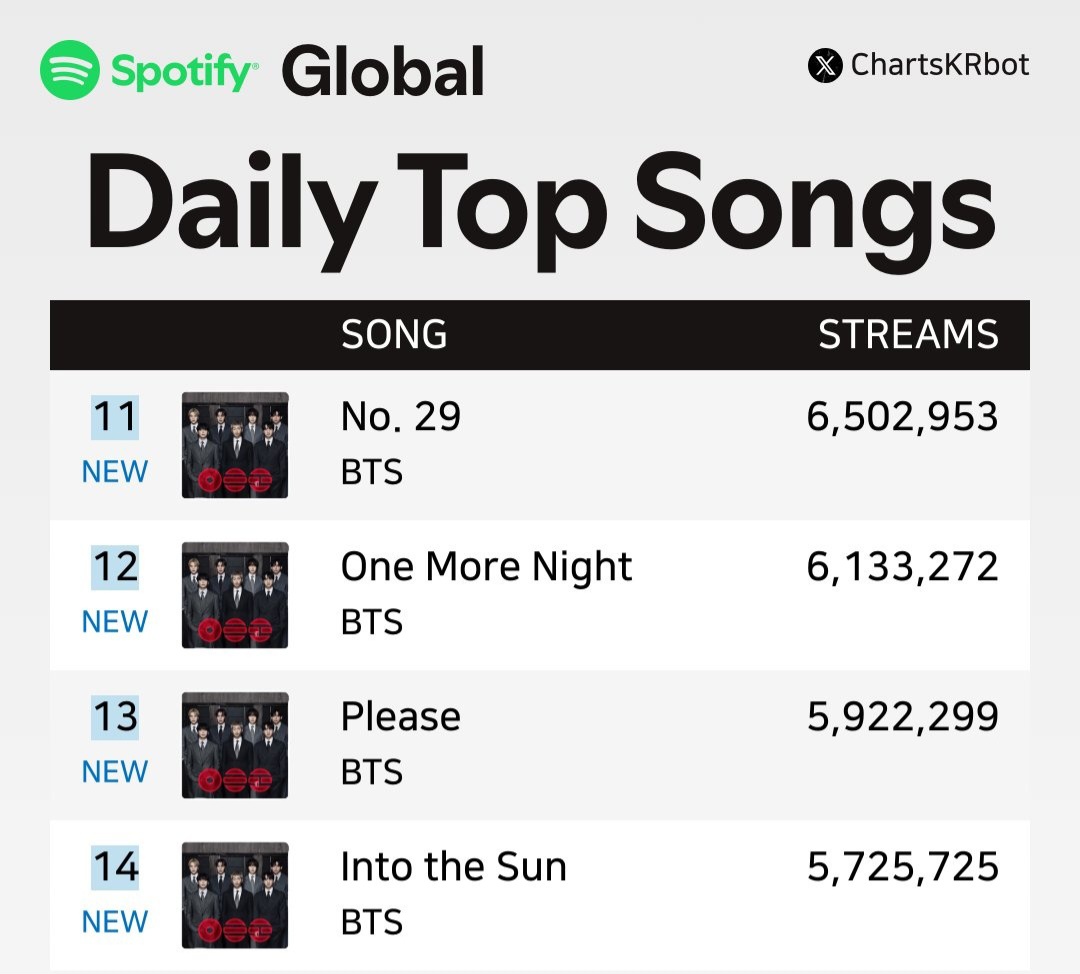Open the One More Night song title

click(486, 567)
